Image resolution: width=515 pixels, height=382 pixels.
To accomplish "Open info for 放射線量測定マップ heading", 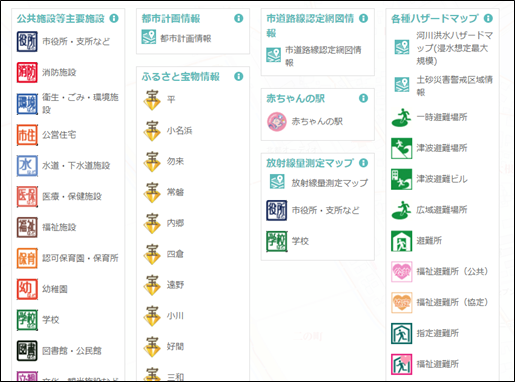I will (363, 163).
